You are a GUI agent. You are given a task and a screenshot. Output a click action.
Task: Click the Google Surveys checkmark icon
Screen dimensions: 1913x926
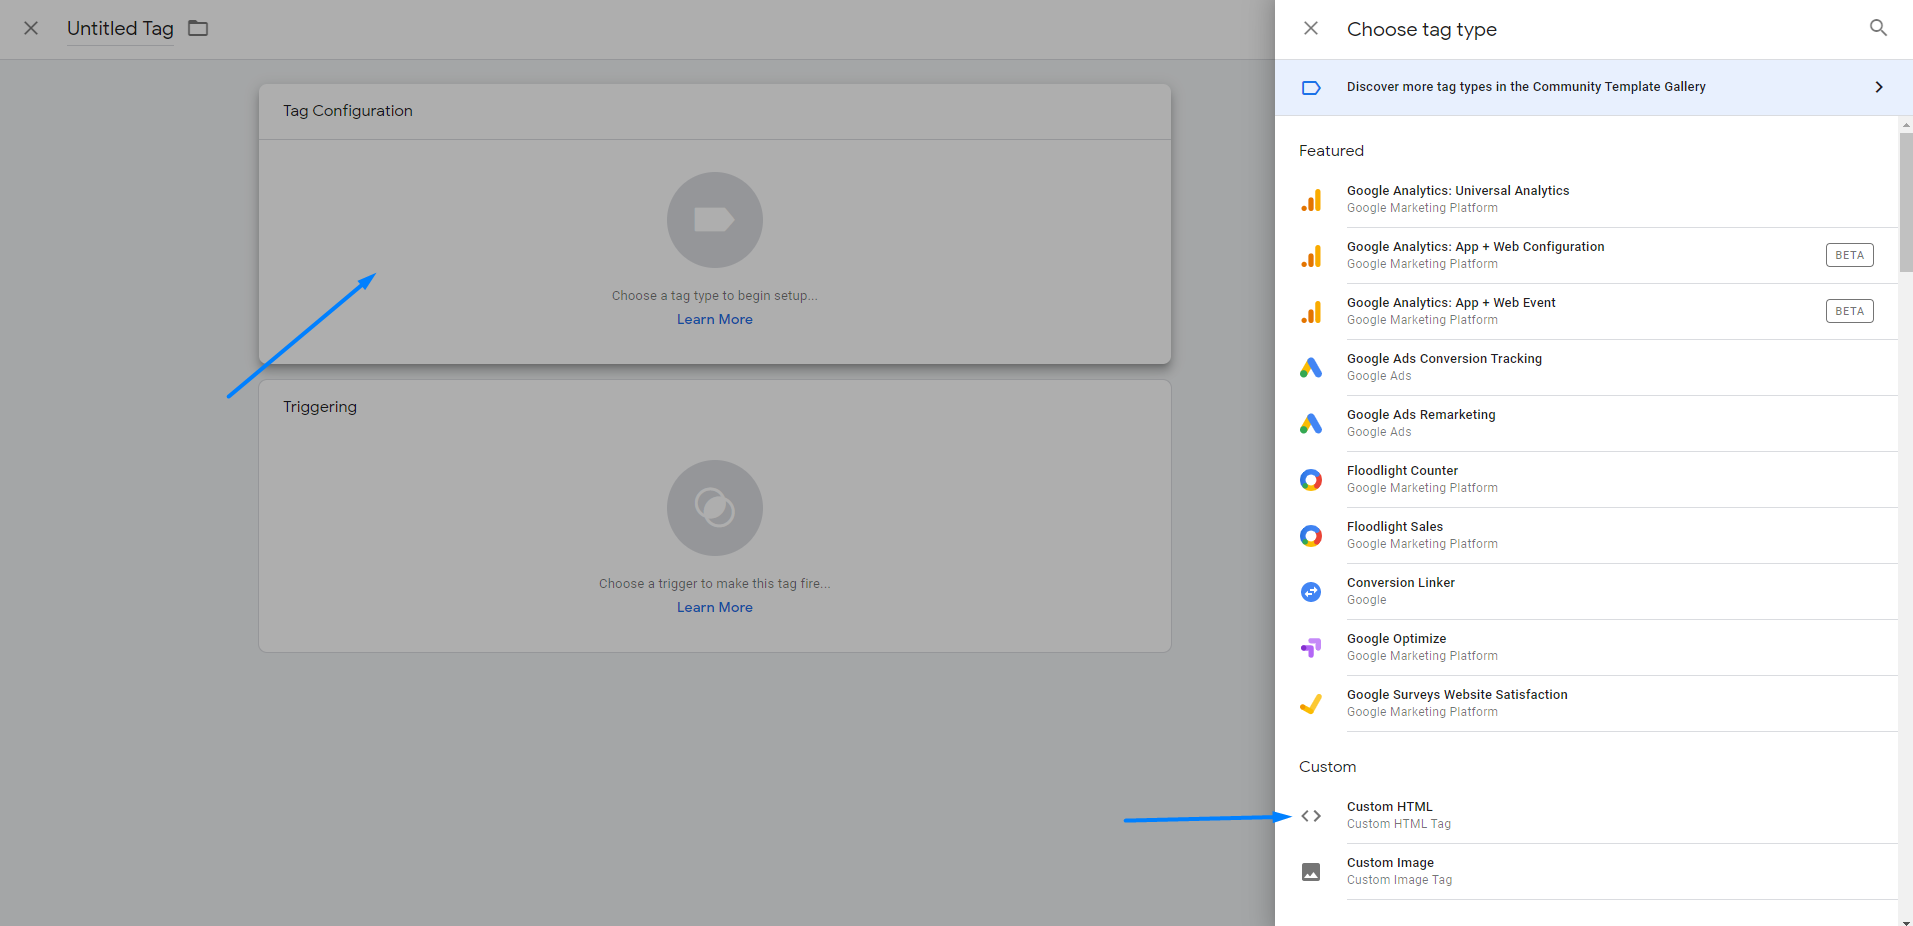(1311, 704)
